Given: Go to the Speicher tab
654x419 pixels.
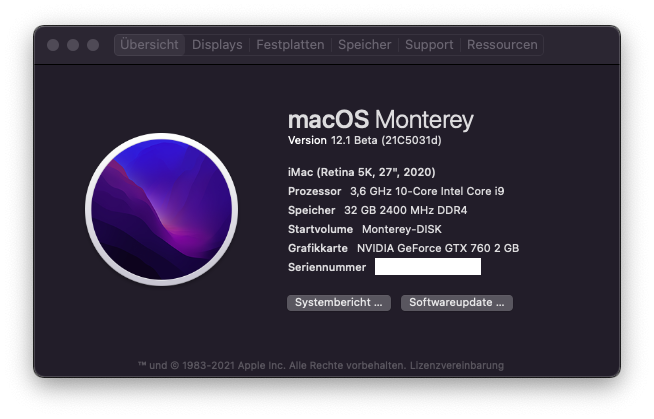Looking at the screenshot, I should click(x=365, y=45).
